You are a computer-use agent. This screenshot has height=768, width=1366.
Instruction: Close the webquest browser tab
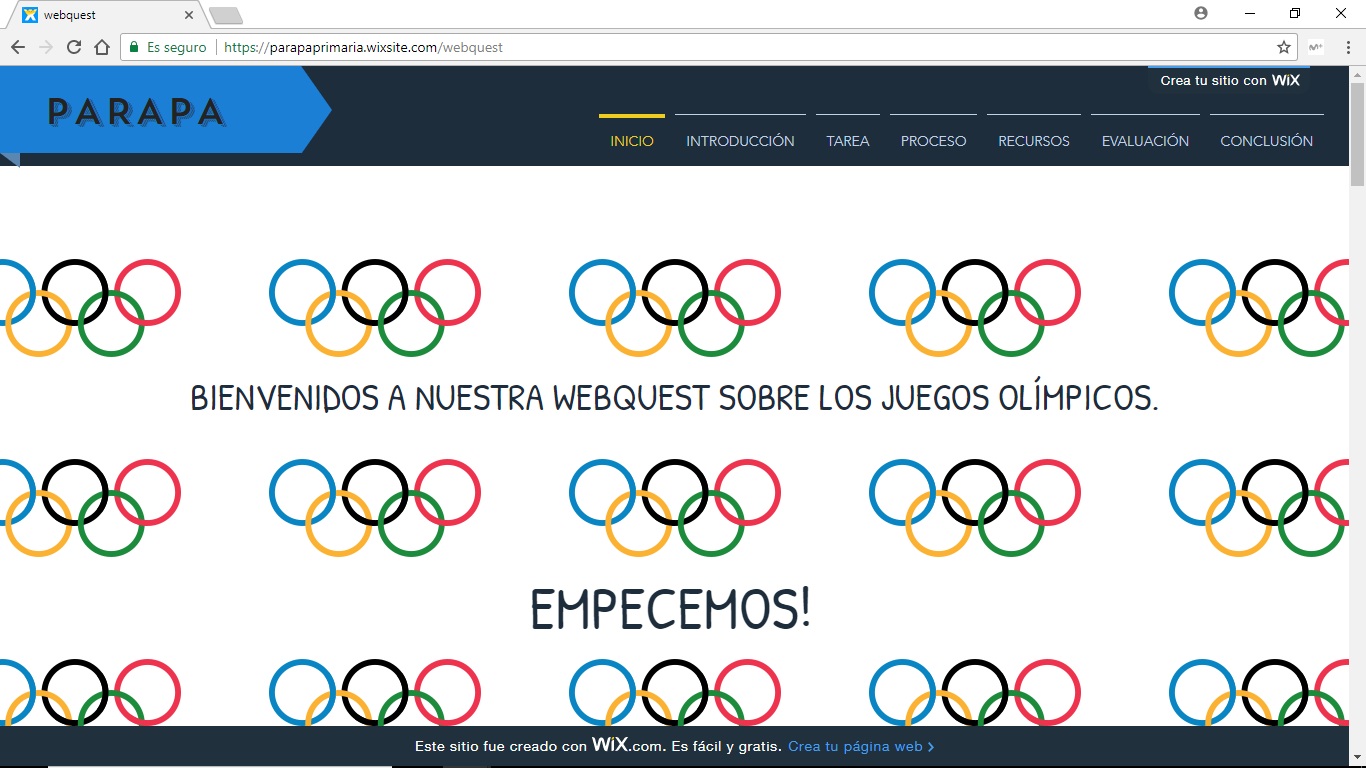point(190,15)
